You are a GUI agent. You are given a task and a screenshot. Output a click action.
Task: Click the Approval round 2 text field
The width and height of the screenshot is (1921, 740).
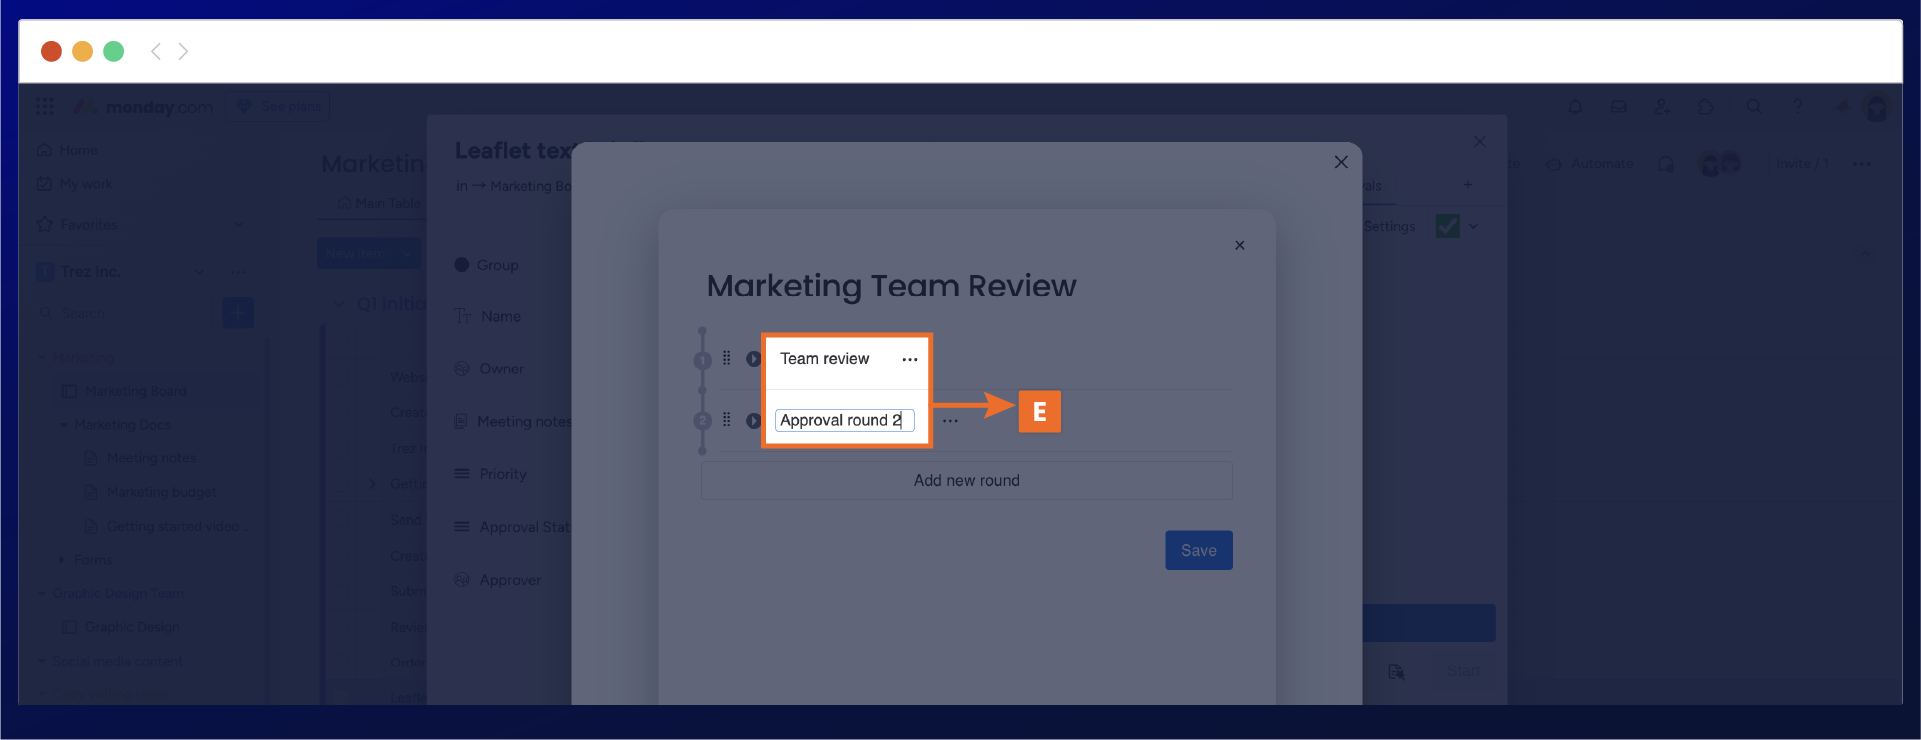coord(843,421)
